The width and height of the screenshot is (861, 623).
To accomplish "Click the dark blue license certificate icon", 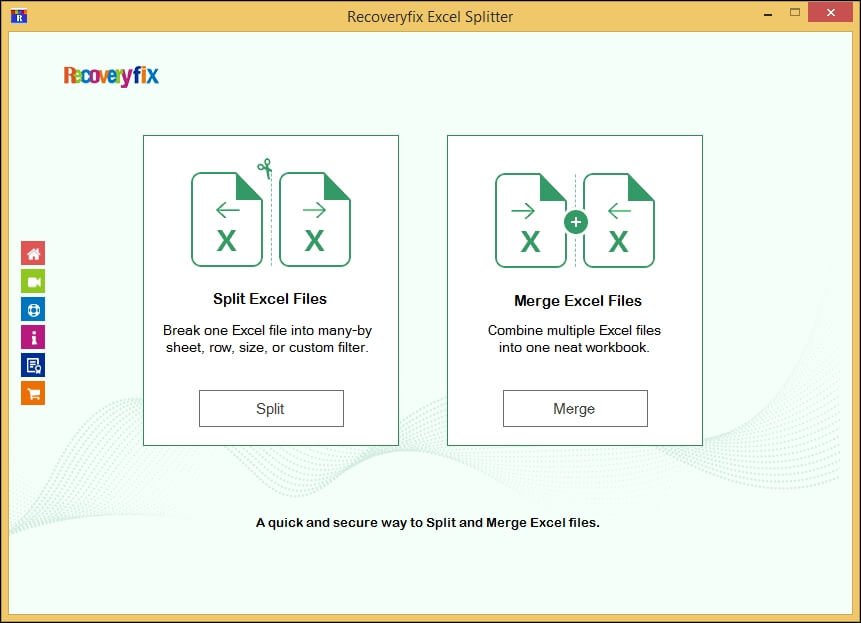I will click(33, 365).
